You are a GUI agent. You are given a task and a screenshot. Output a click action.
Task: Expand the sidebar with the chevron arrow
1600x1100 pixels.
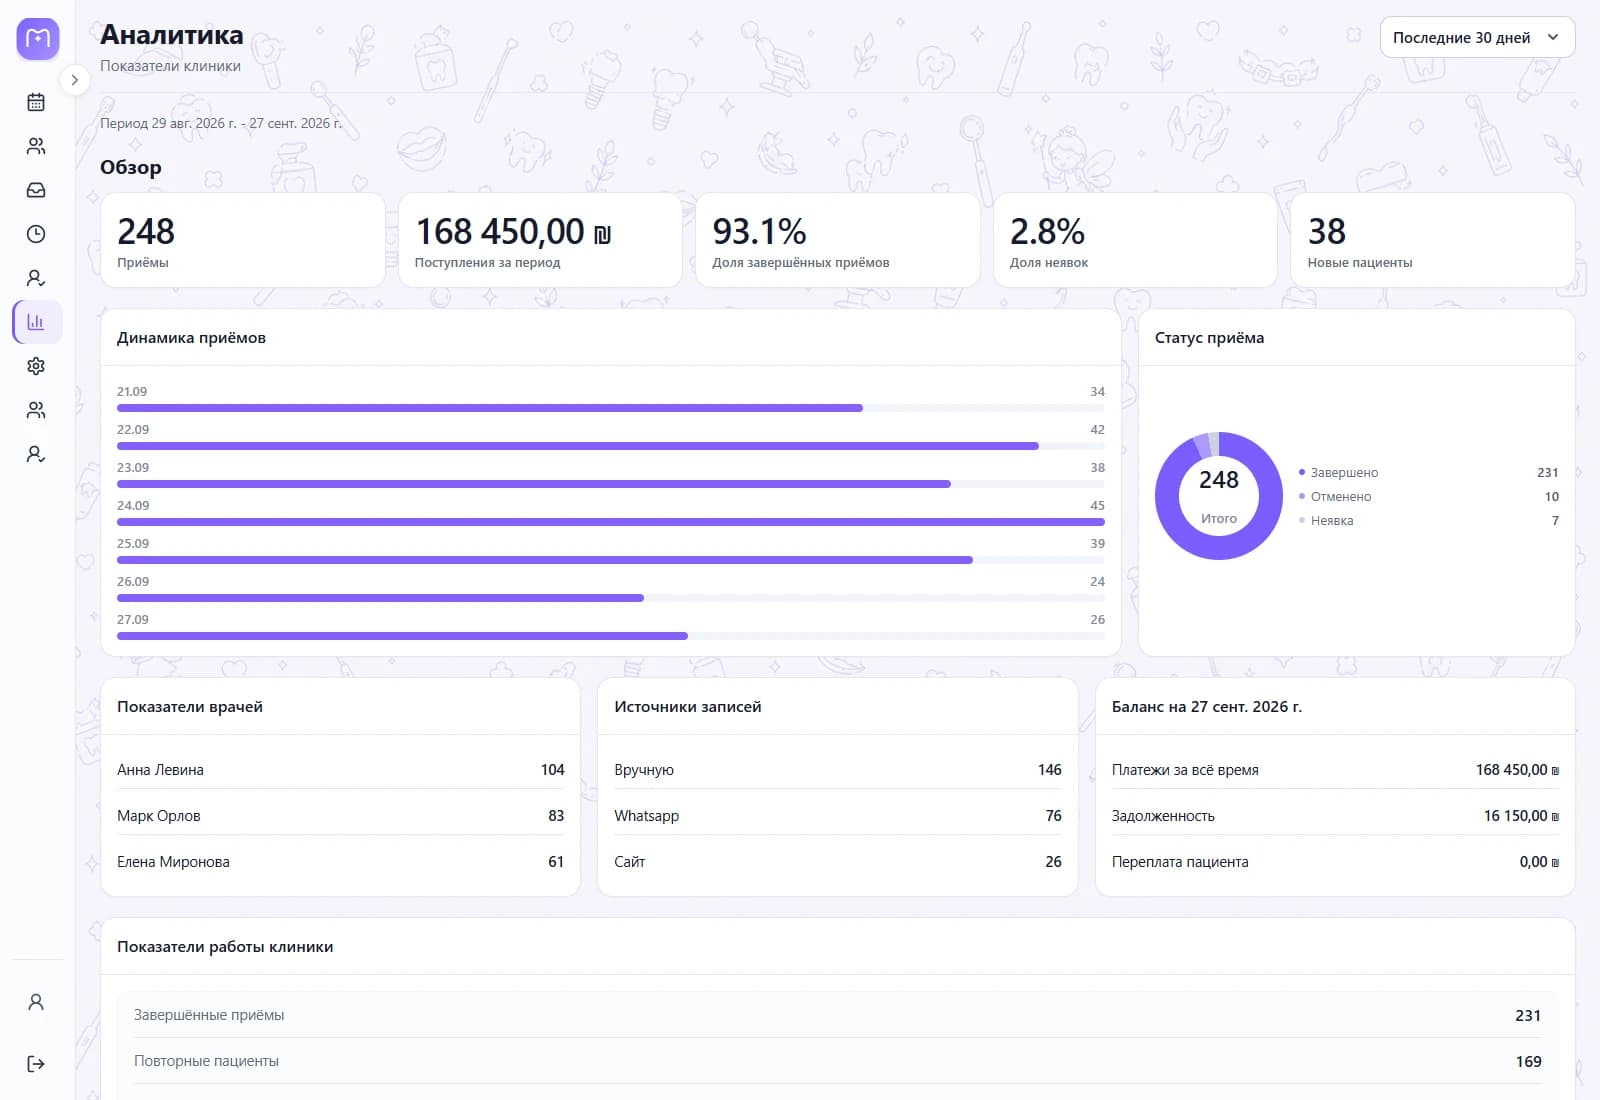(74, 80)
